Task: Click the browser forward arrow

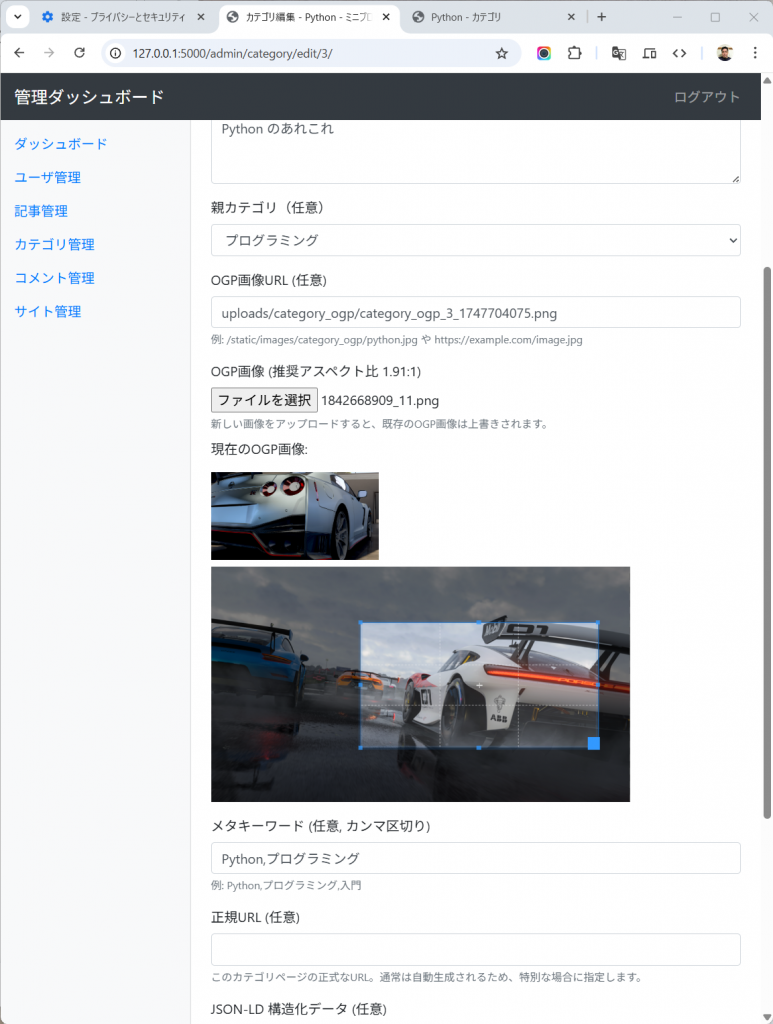Action: point(49,53)
